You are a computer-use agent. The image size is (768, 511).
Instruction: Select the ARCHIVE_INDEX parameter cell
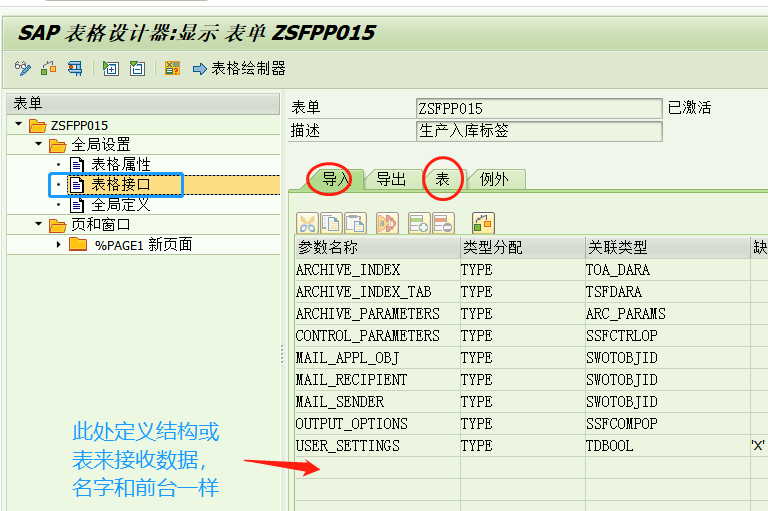click(x=377, y=270)
